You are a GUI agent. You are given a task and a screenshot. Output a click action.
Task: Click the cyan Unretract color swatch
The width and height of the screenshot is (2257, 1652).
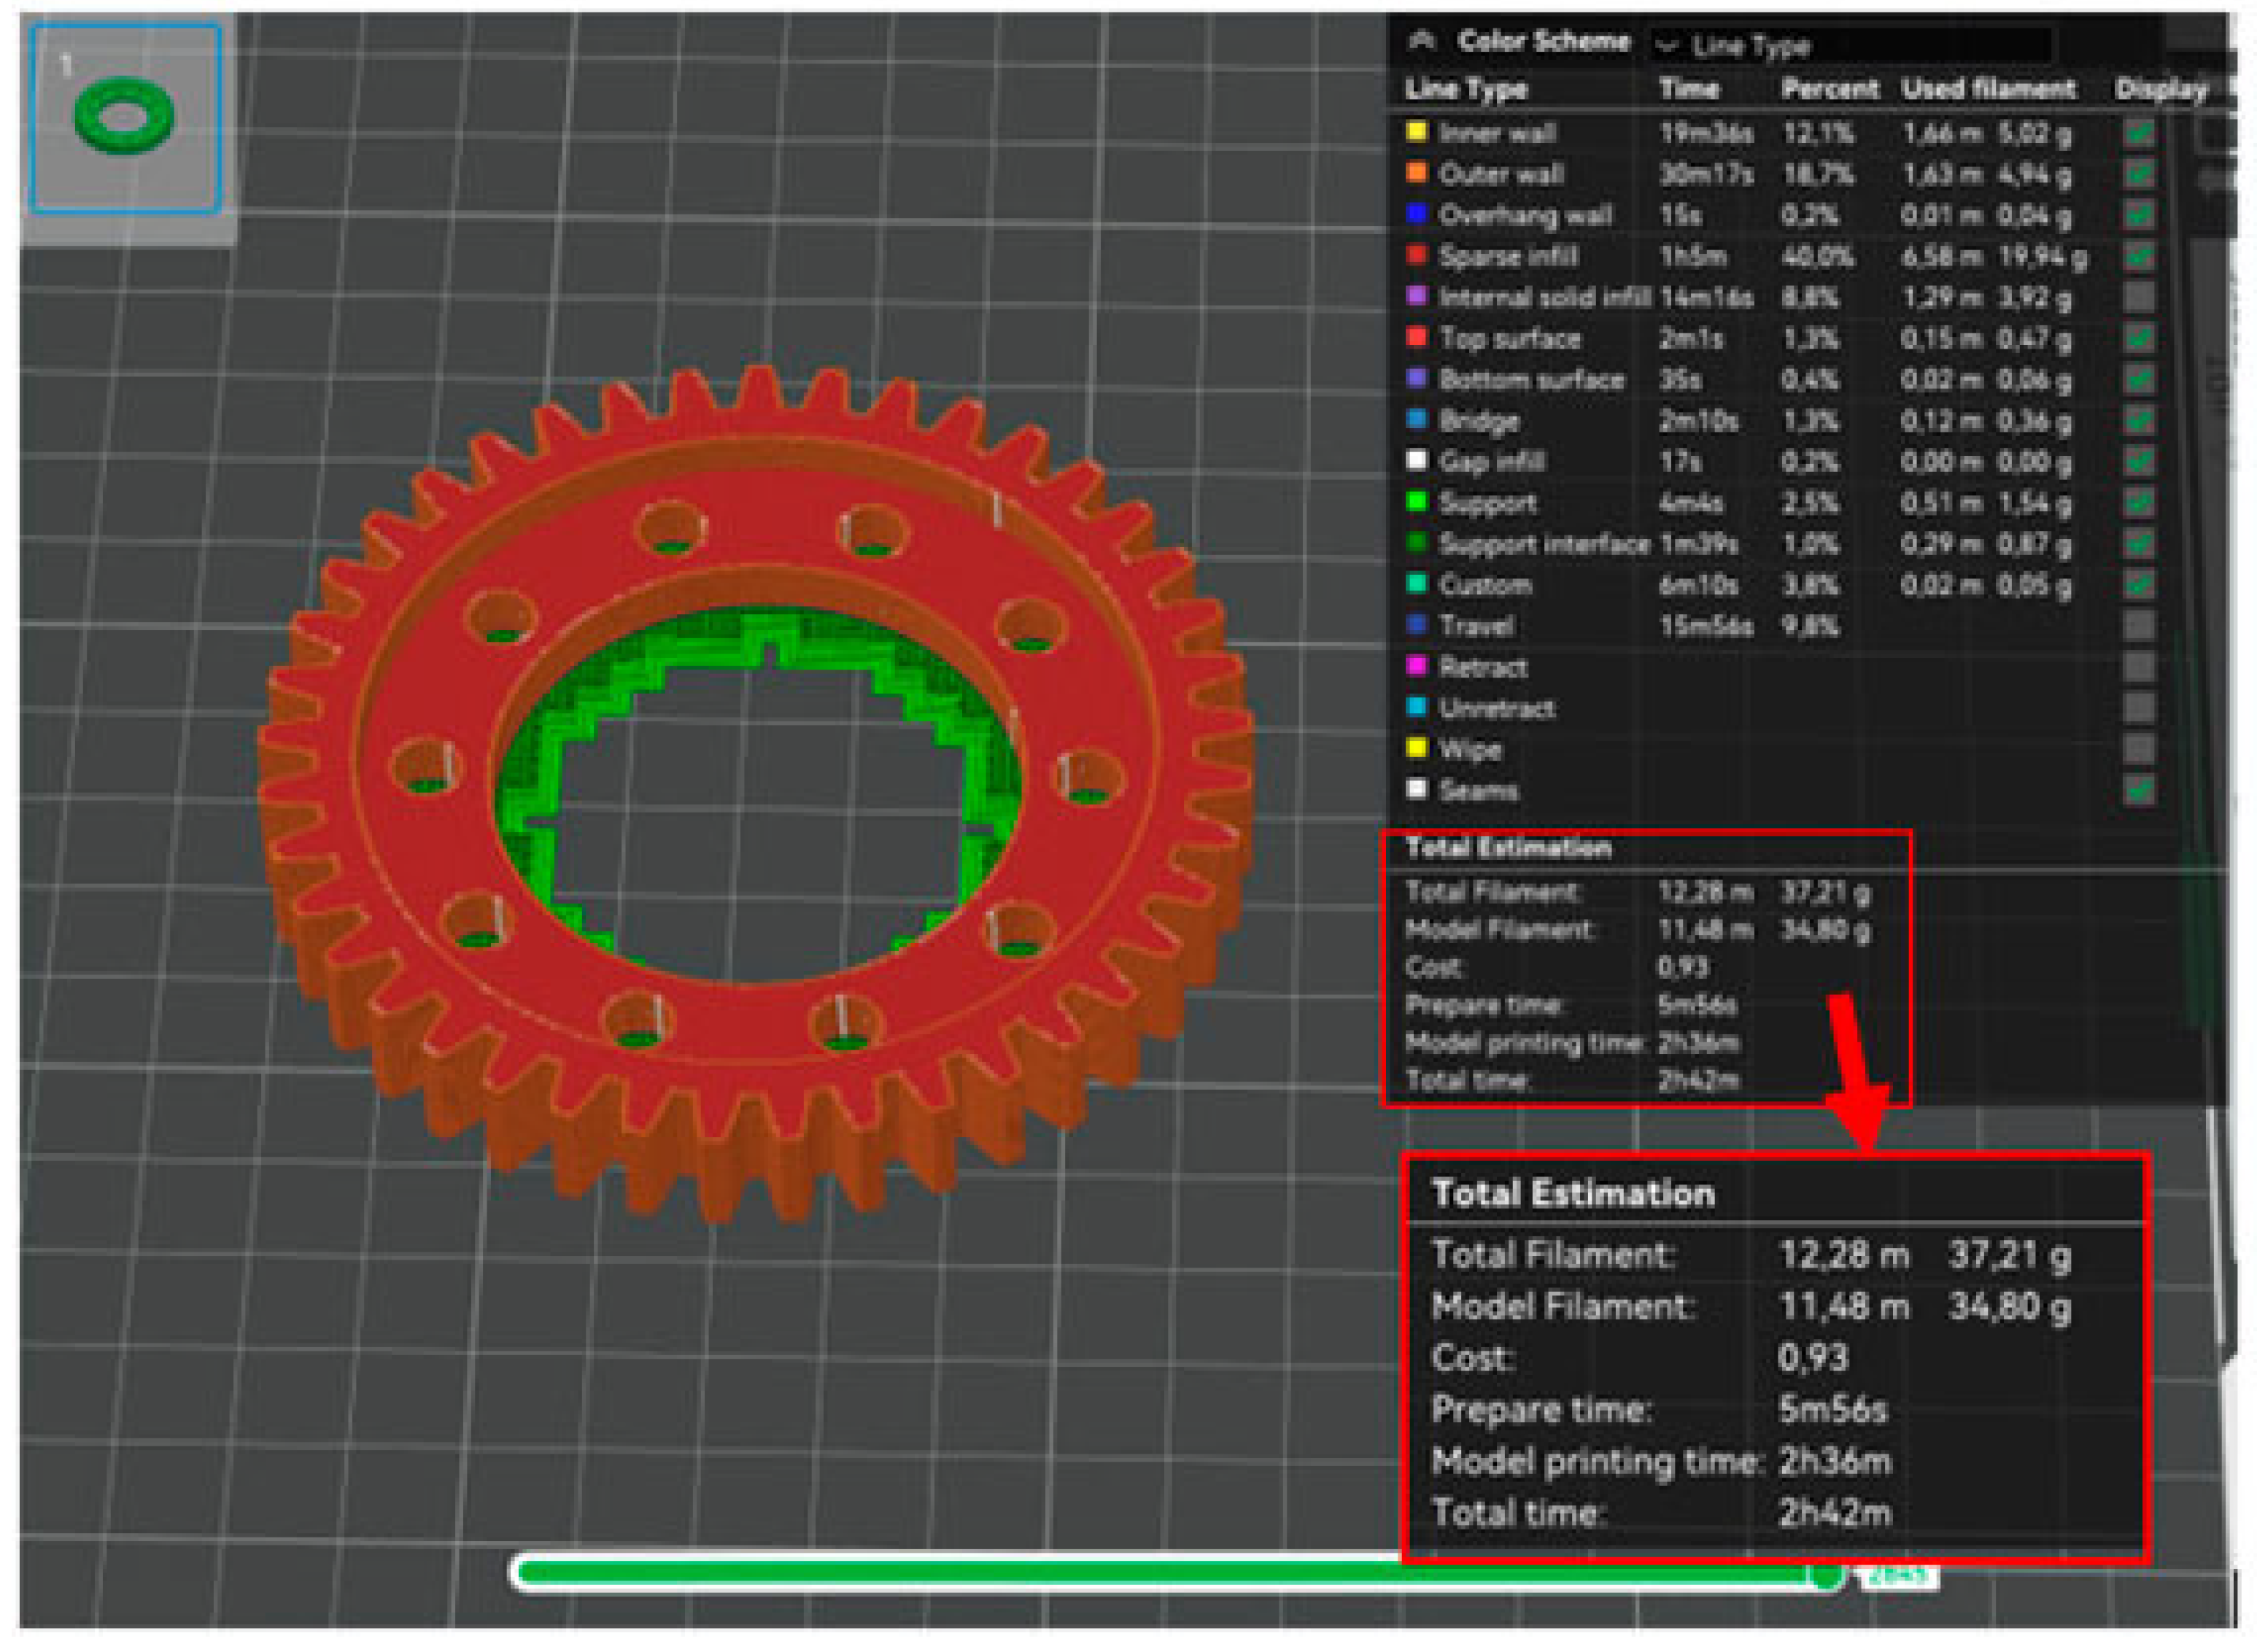(1416, 707)
